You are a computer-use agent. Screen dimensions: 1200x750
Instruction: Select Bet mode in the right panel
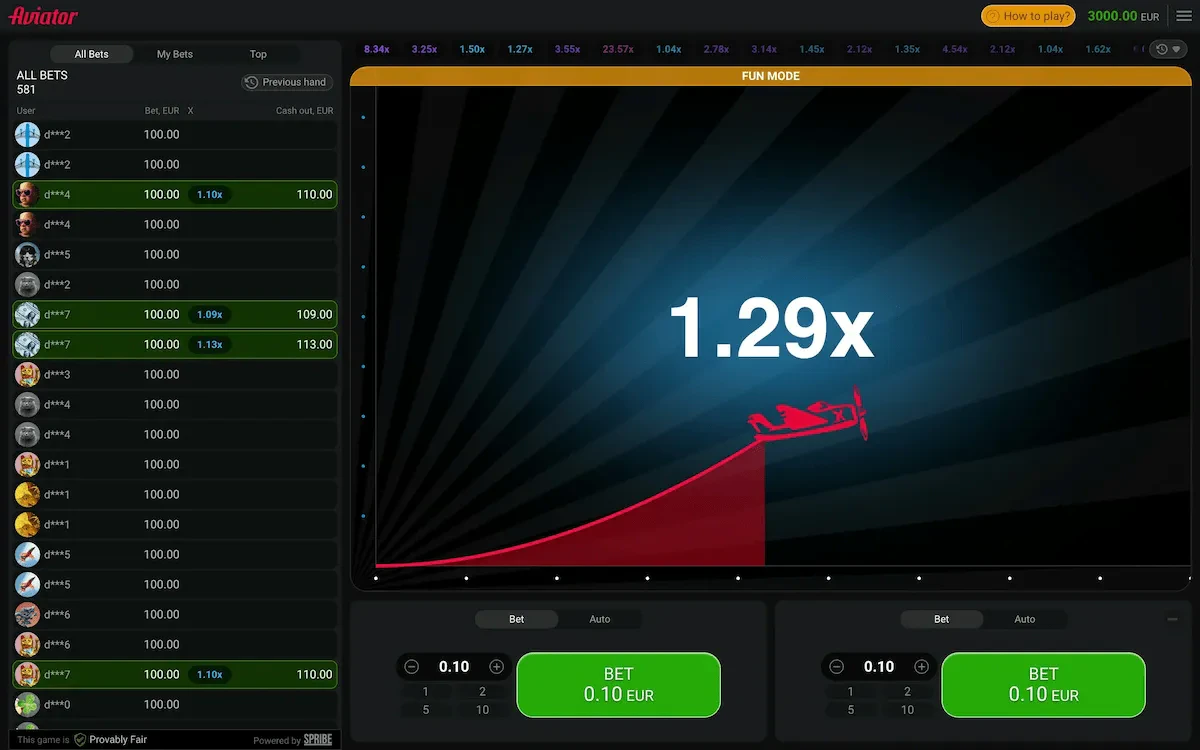click(941, 620)
